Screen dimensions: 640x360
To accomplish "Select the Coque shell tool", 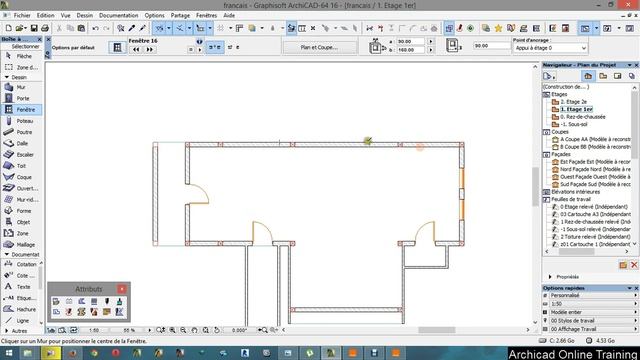I will click(21, 177).
